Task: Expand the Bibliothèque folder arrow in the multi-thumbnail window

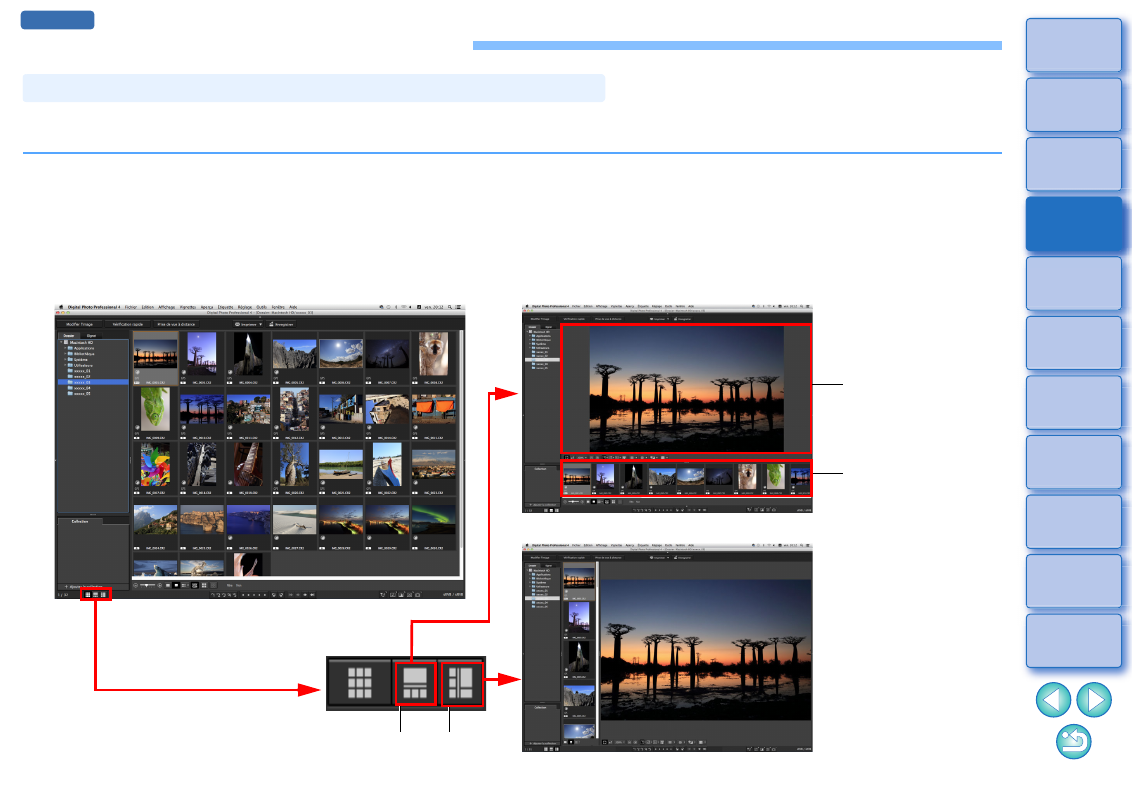Action: tap(65, 354)
